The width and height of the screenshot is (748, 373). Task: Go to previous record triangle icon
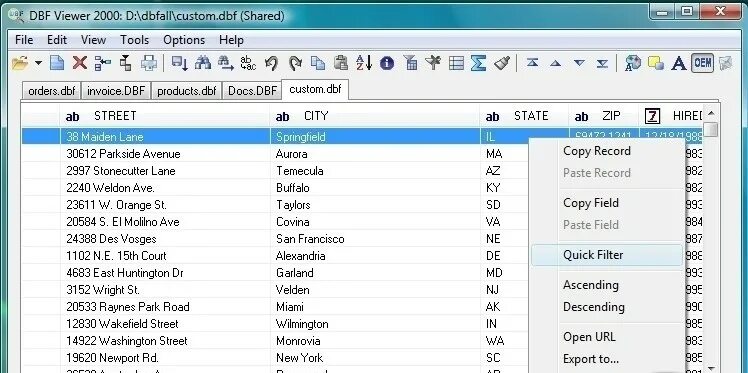(x=555, y=63)
